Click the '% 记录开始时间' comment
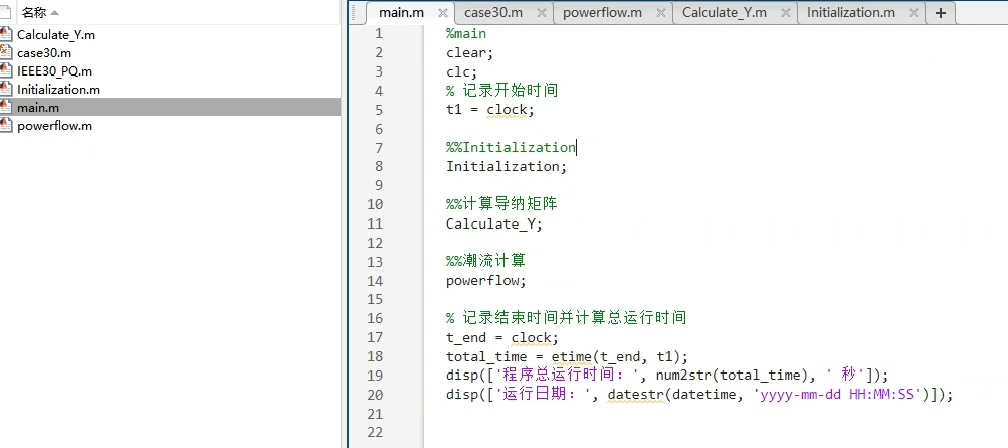This screenshot has width=1008, height=448. tap(501, 91)
